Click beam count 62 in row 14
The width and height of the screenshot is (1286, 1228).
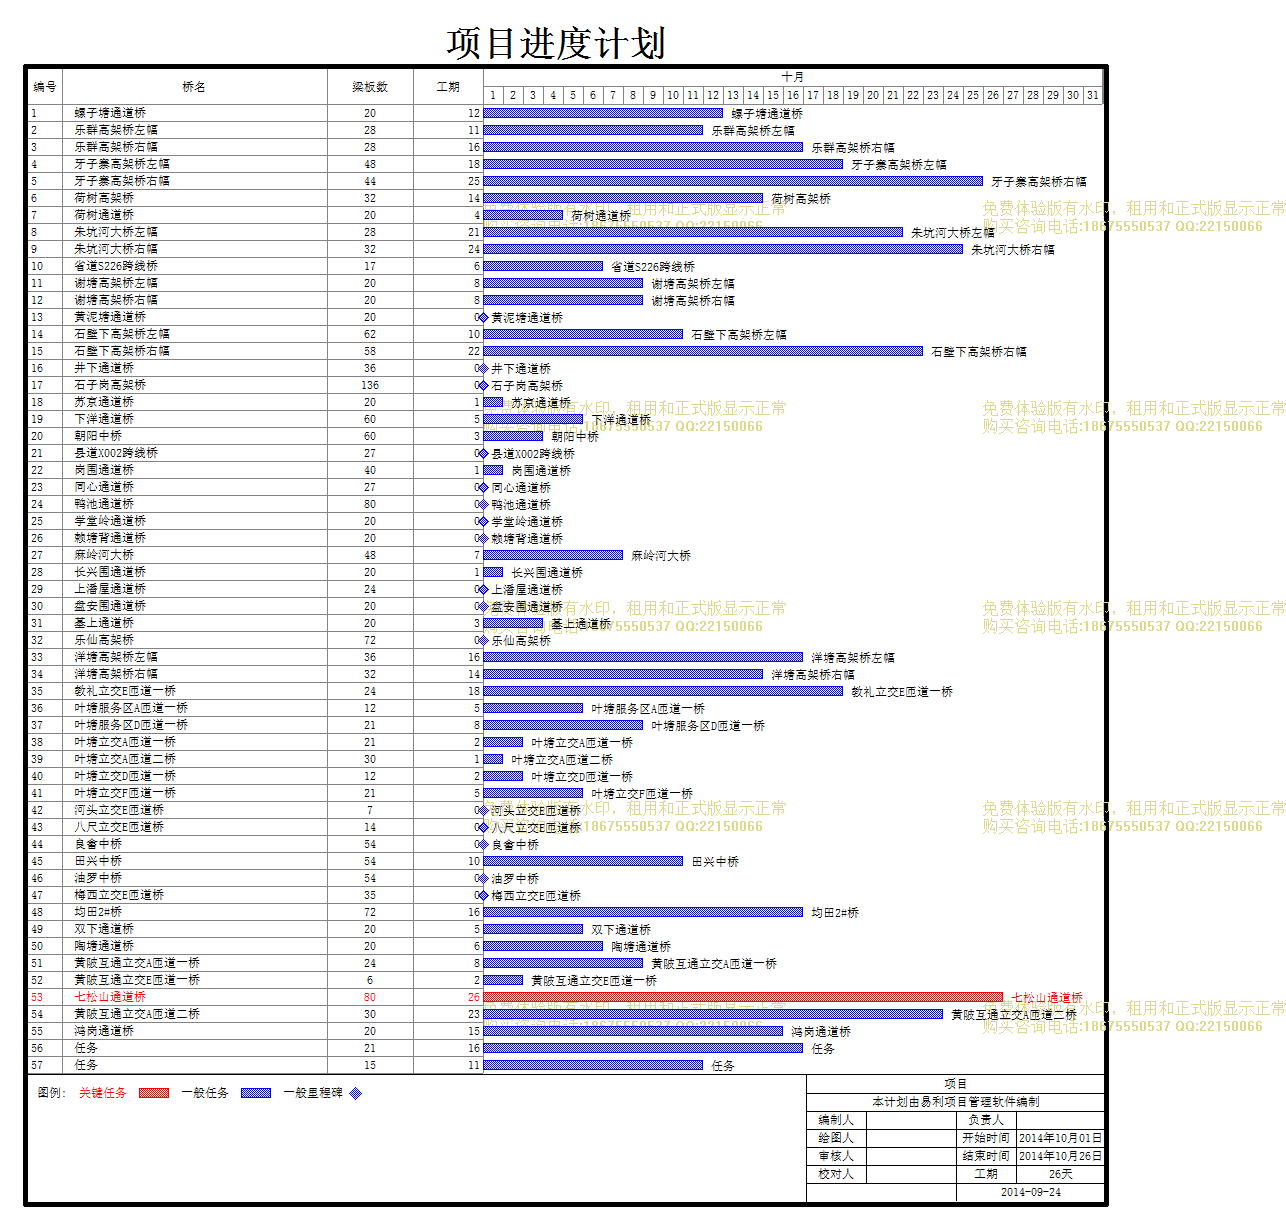pyautogui.click(x=370, y=334)
